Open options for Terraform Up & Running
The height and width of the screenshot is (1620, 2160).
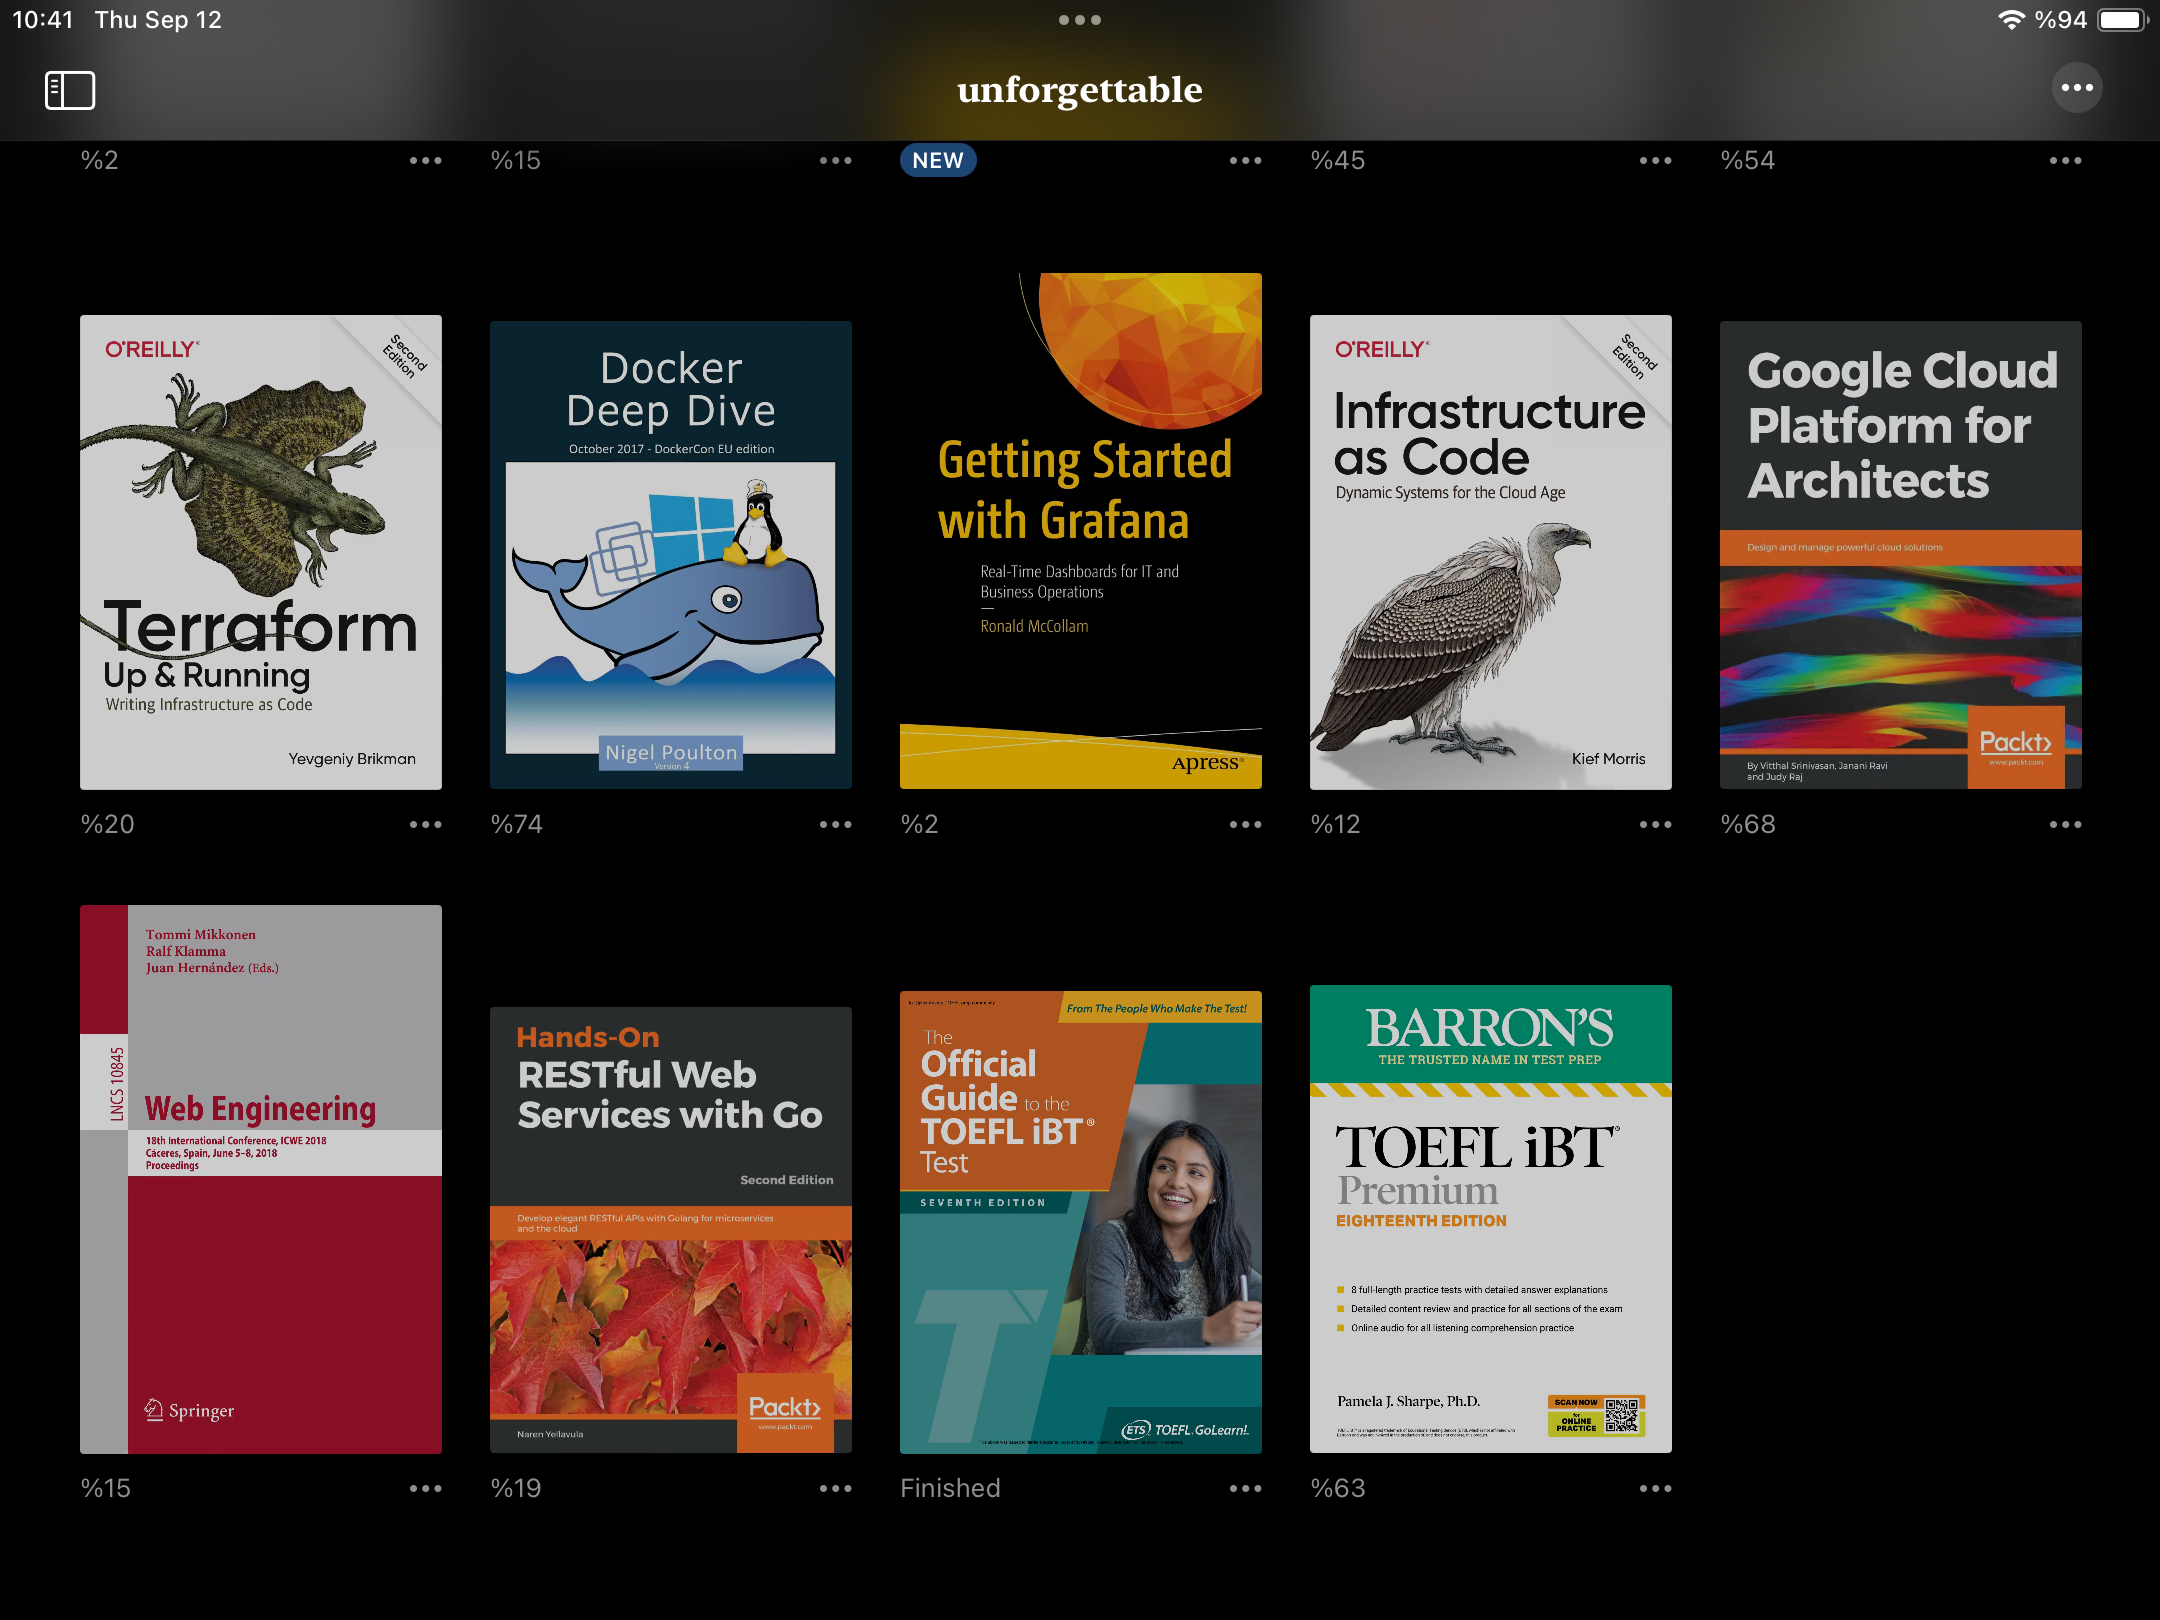point(425,825)
